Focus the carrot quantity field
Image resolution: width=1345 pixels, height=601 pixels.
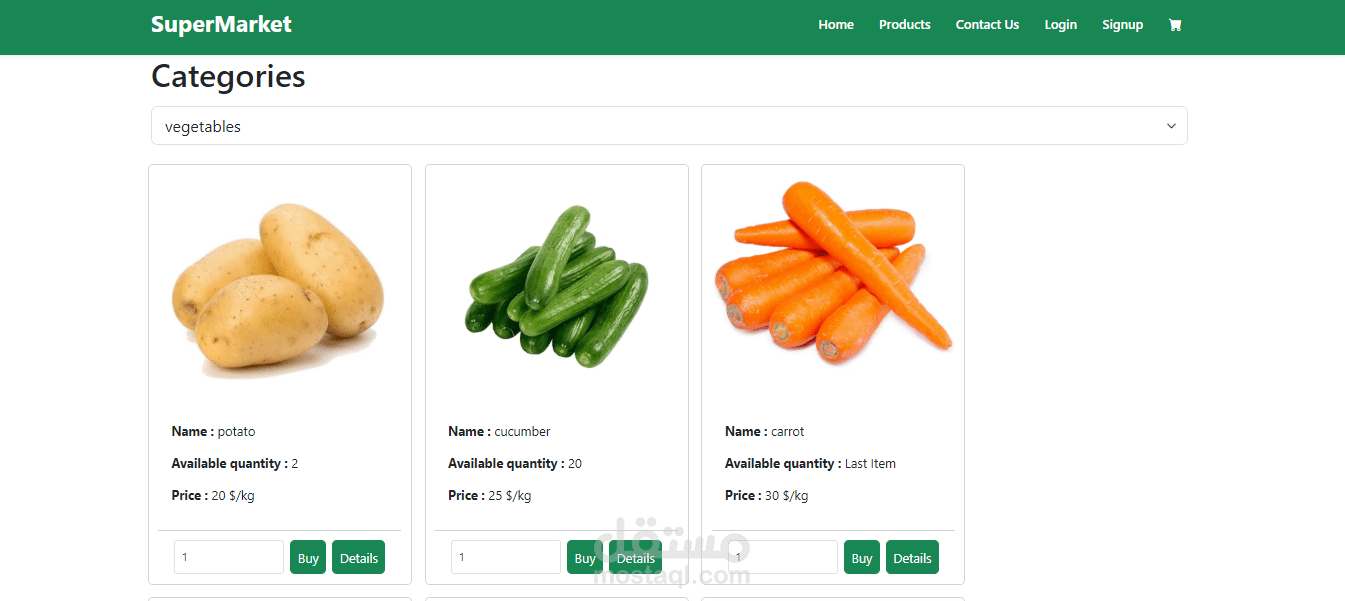(x=783, y=557)
